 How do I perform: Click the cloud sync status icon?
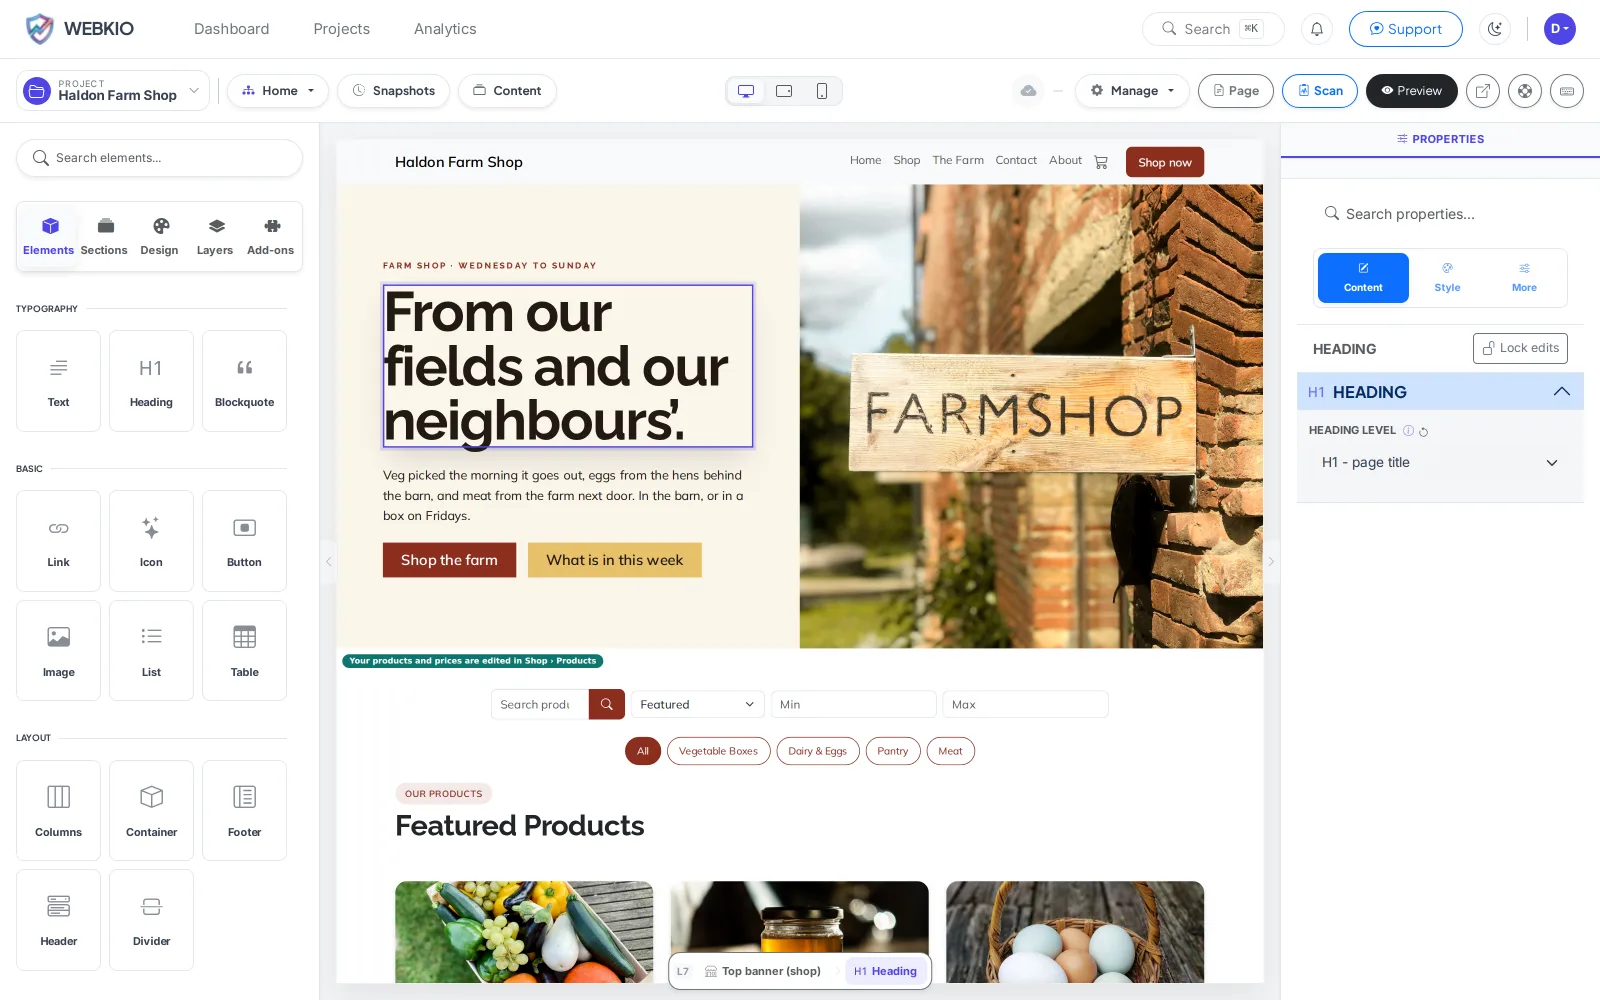(x=1028, y=91)
